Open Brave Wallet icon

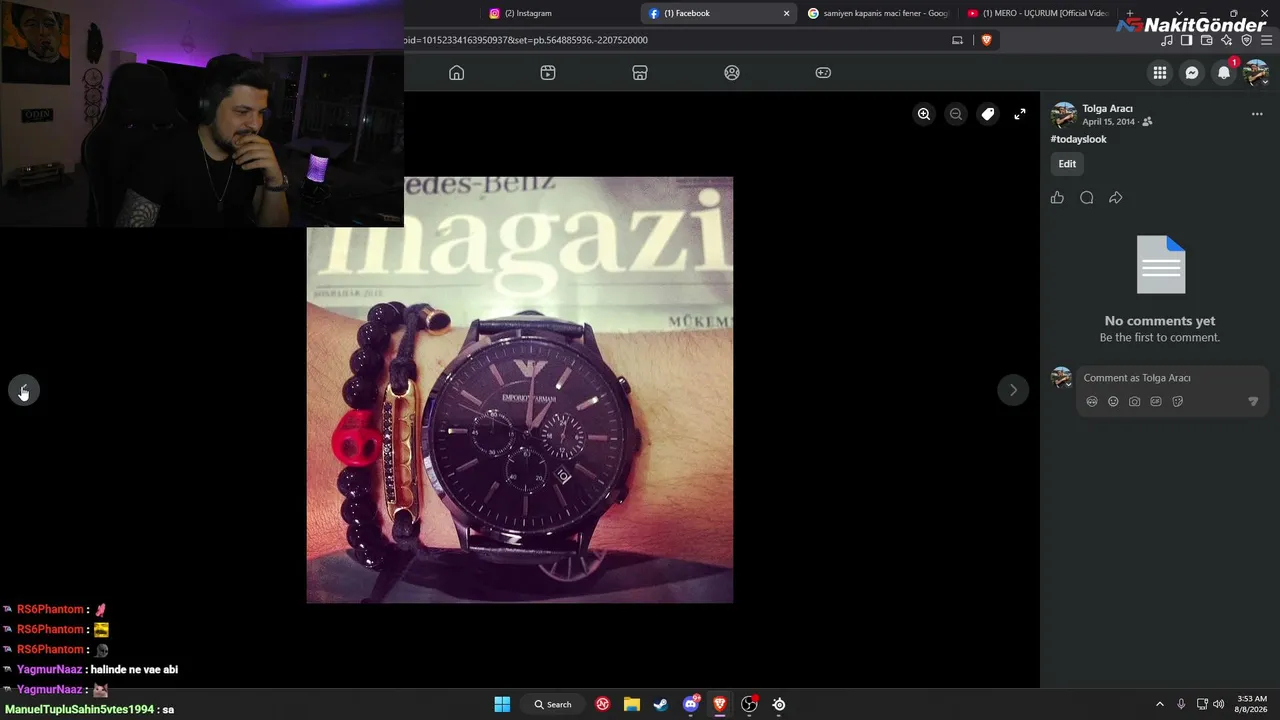click(1206, 40)
